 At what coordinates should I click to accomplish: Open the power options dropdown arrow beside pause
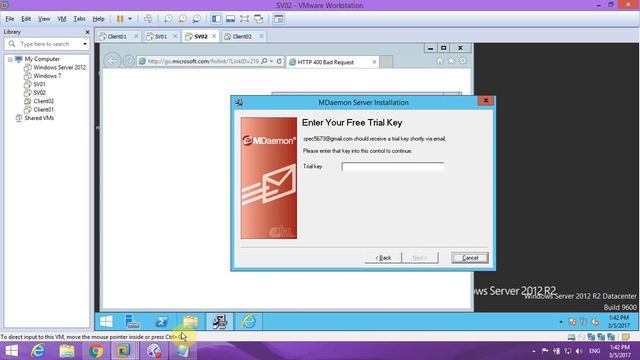pos(130,19)
